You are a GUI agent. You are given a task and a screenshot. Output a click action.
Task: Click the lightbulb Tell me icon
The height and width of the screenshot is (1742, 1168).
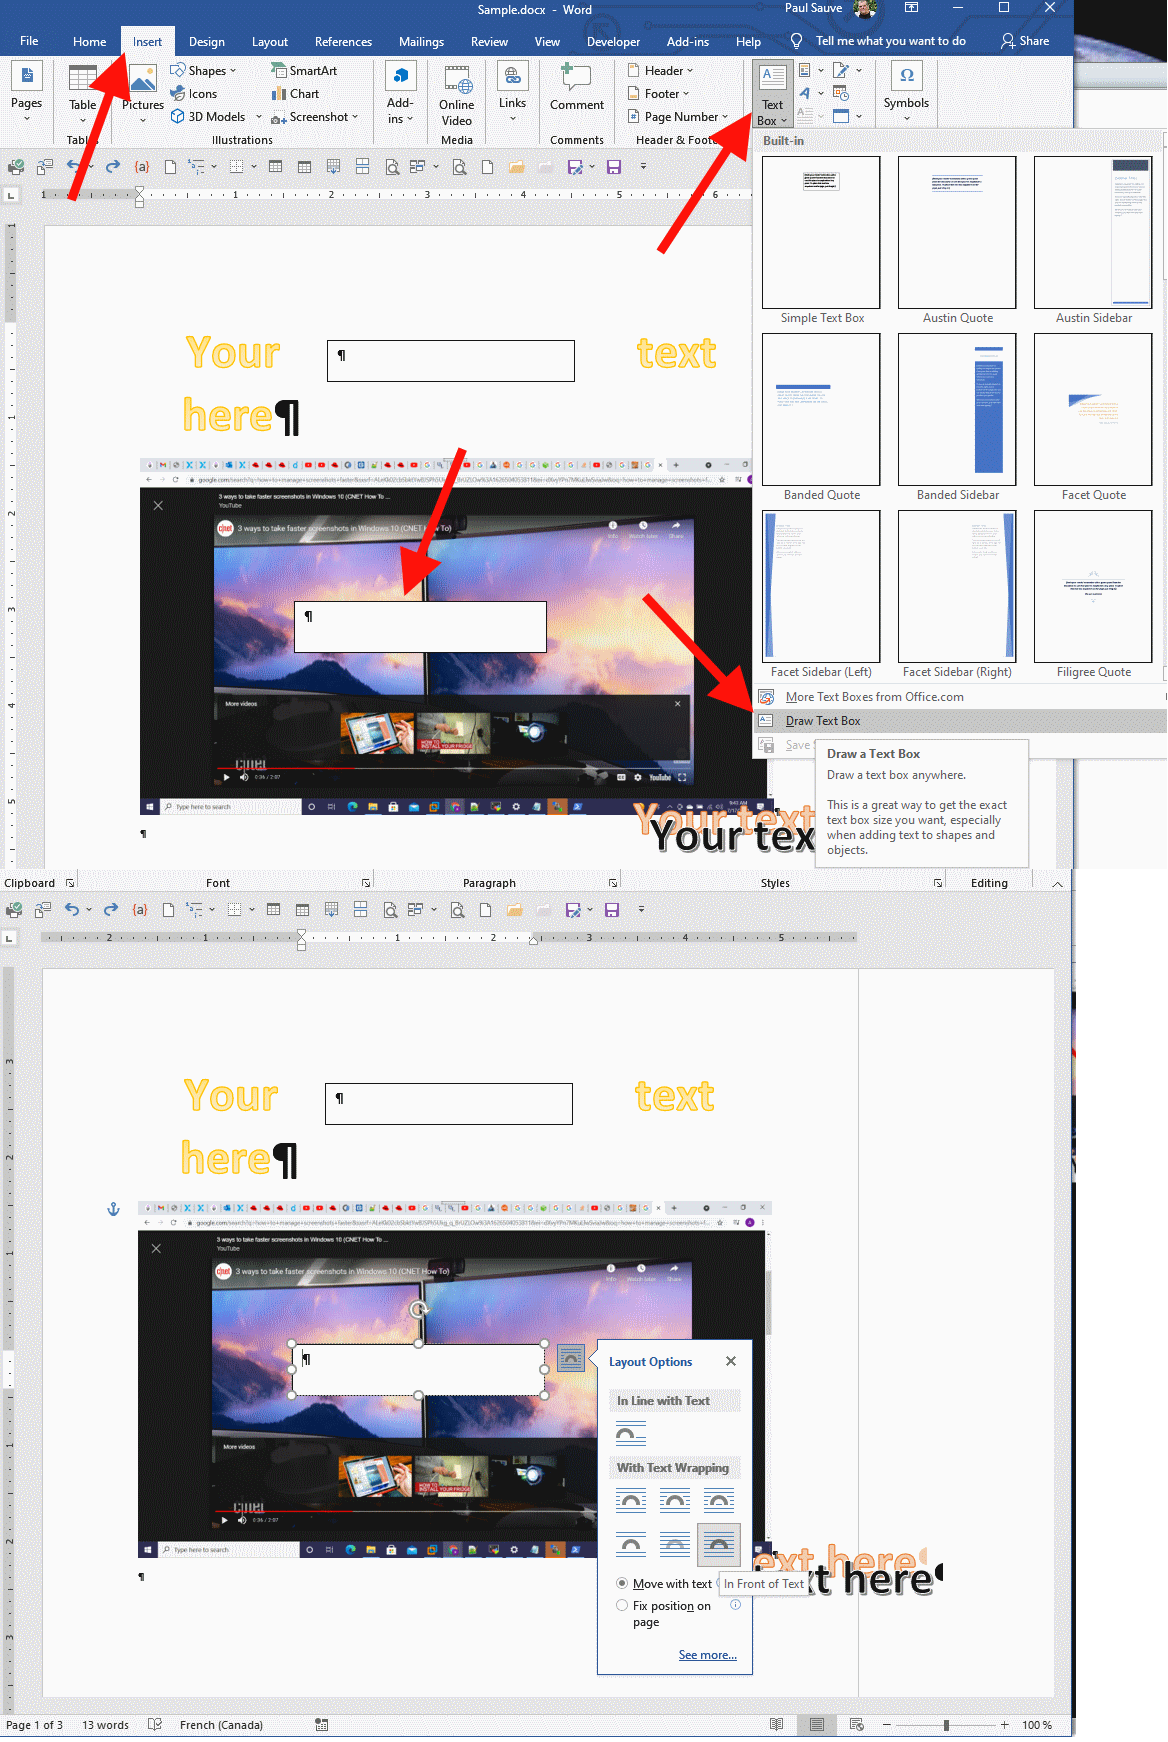tap(796, 41)
